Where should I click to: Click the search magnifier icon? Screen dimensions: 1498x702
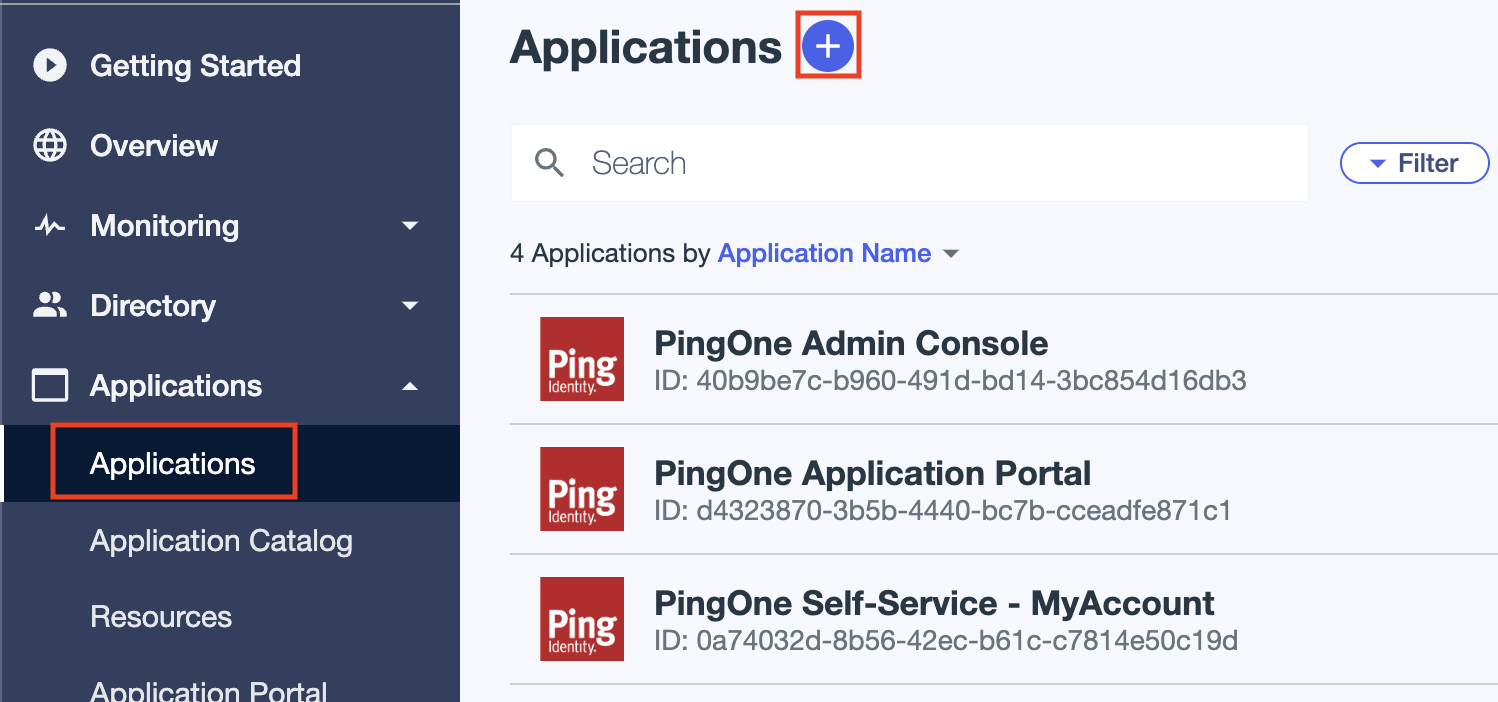tap(550, 163)
